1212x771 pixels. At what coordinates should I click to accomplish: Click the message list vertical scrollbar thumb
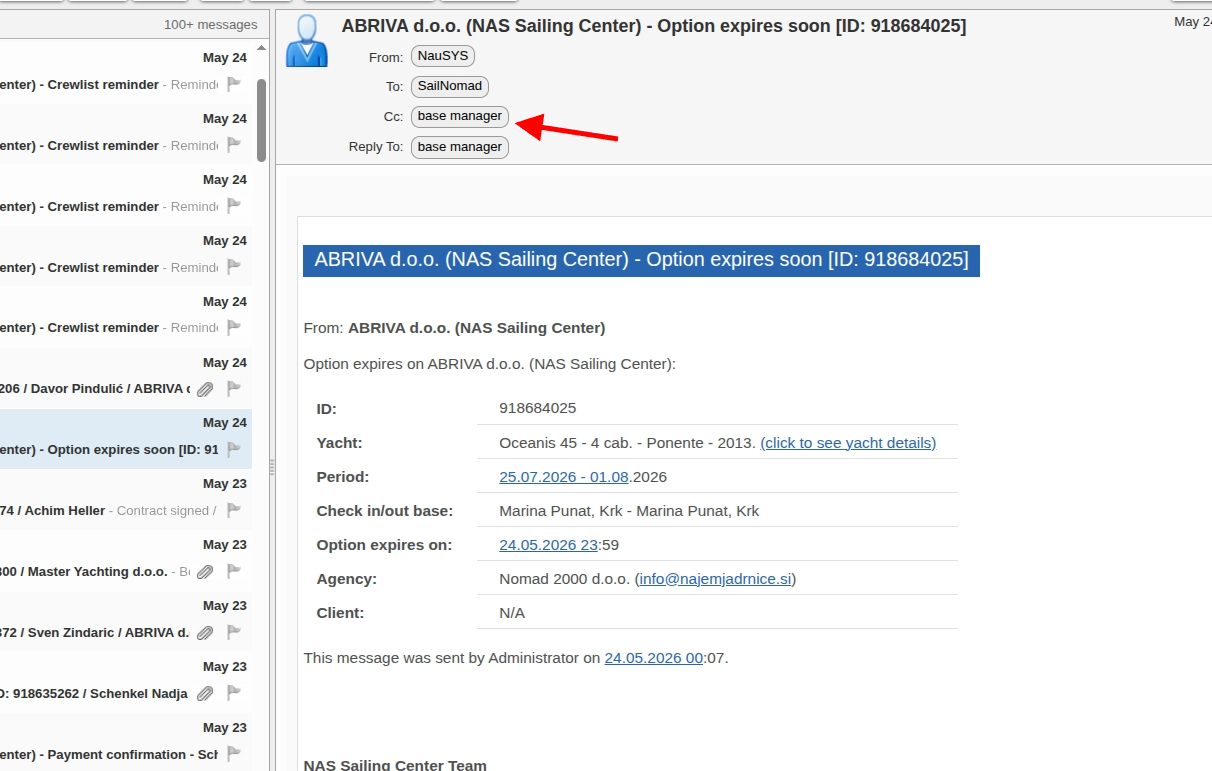coord(261,120)
